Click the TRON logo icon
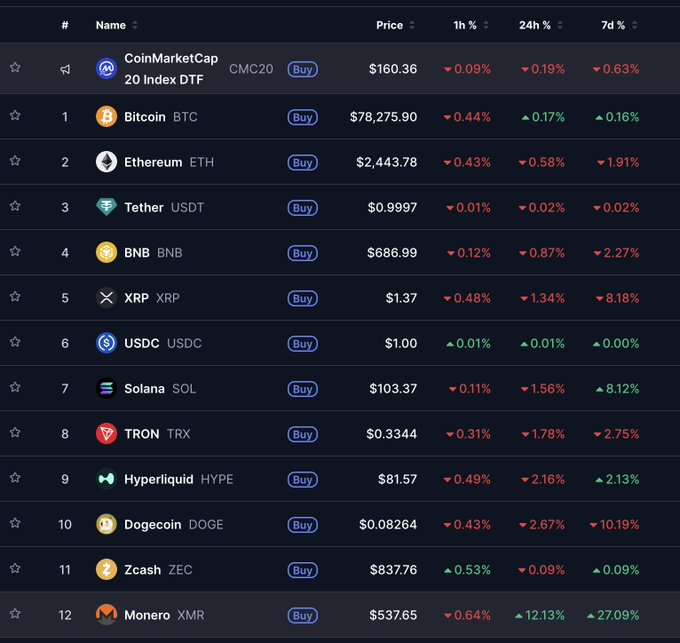Screen dimensions: 680x643 (106, 434)
